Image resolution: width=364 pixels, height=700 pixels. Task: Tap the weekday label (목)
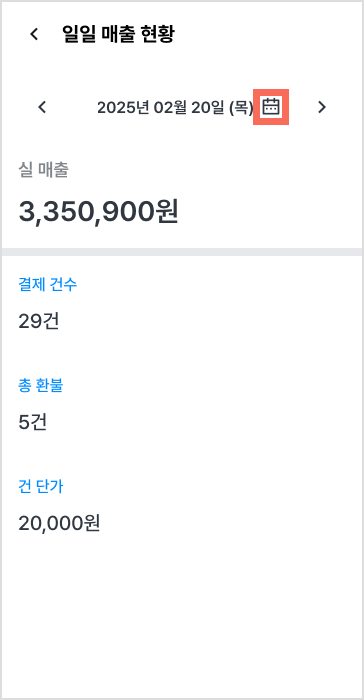pyautogui.click(x=241, y=108)
